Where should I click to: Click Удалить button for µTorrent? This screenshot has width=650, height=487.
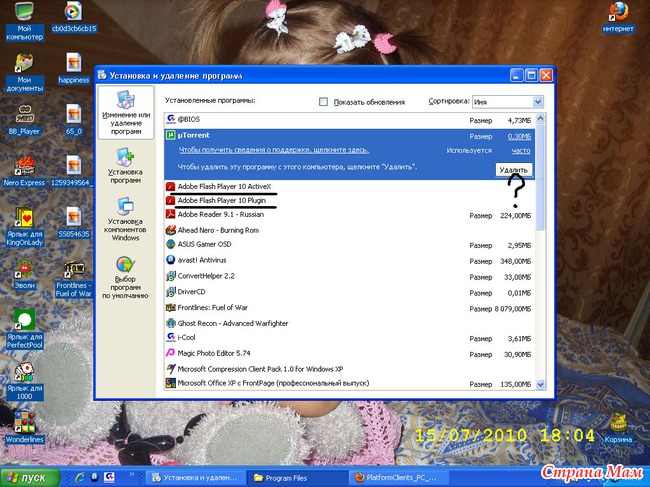pos(513,170)
